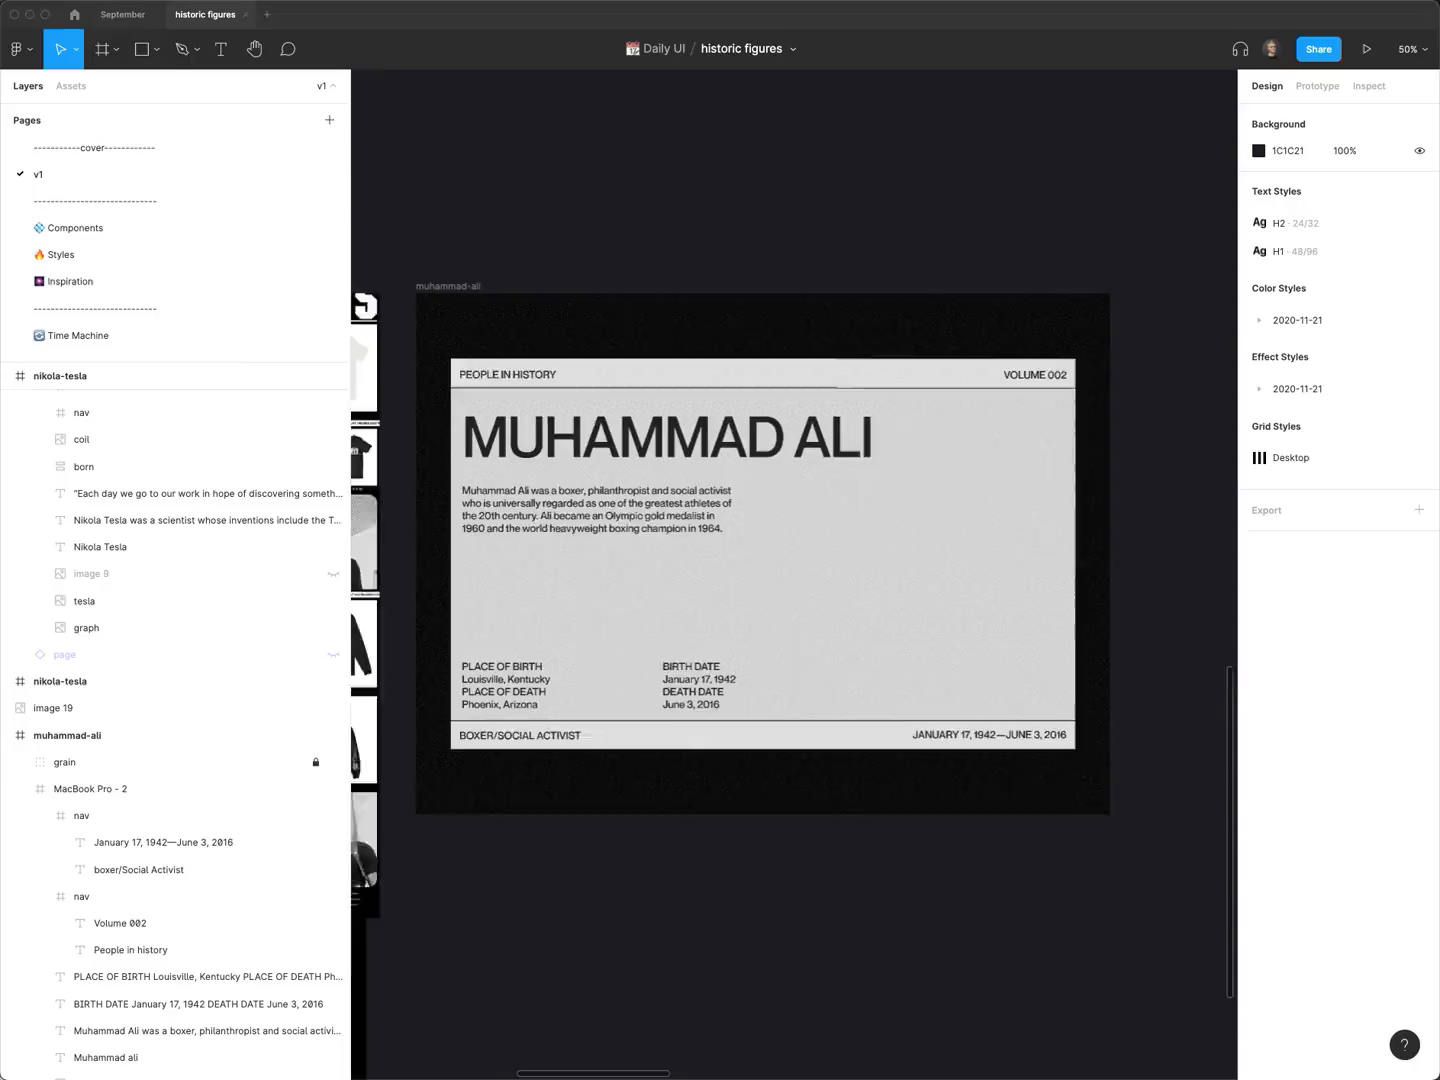Select the Text tool
This screenshot has width=1440, height=1080.
221,49
